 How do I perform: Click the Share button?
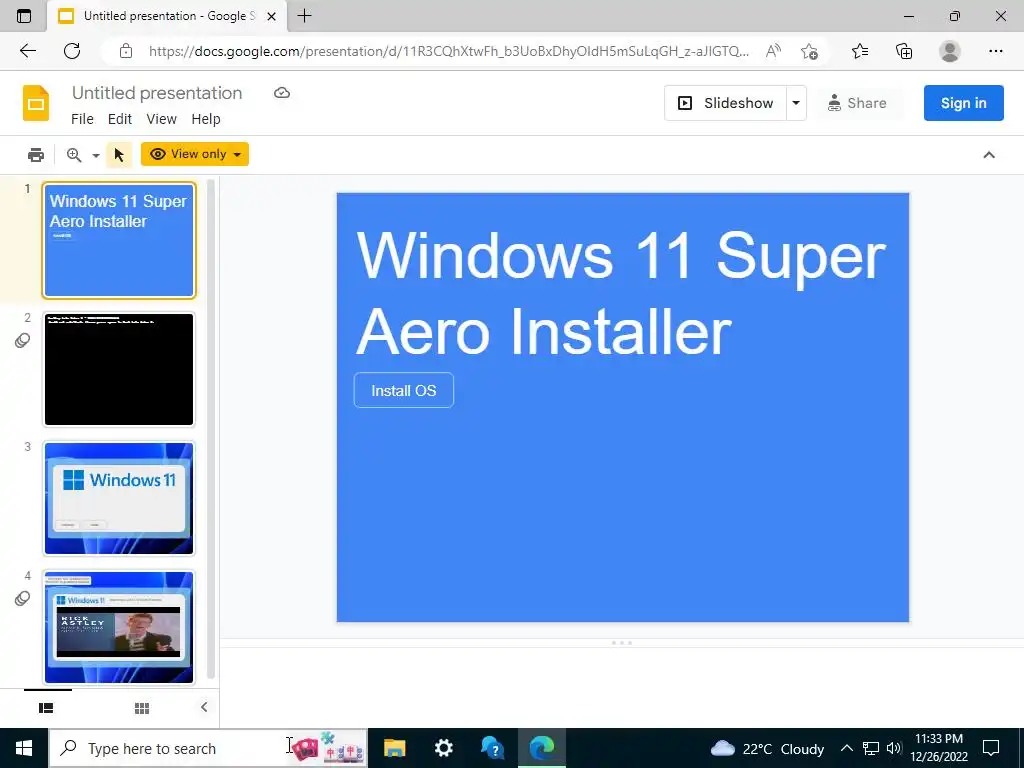(857, 103)
